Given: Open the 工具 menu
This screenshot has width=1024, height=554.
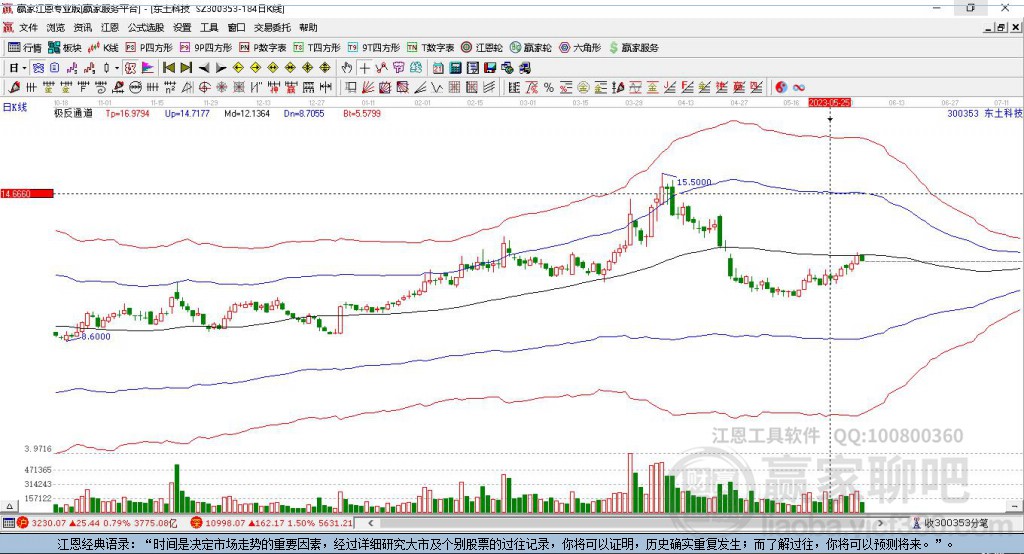Looking at the screenshot, I should [209, 27].
